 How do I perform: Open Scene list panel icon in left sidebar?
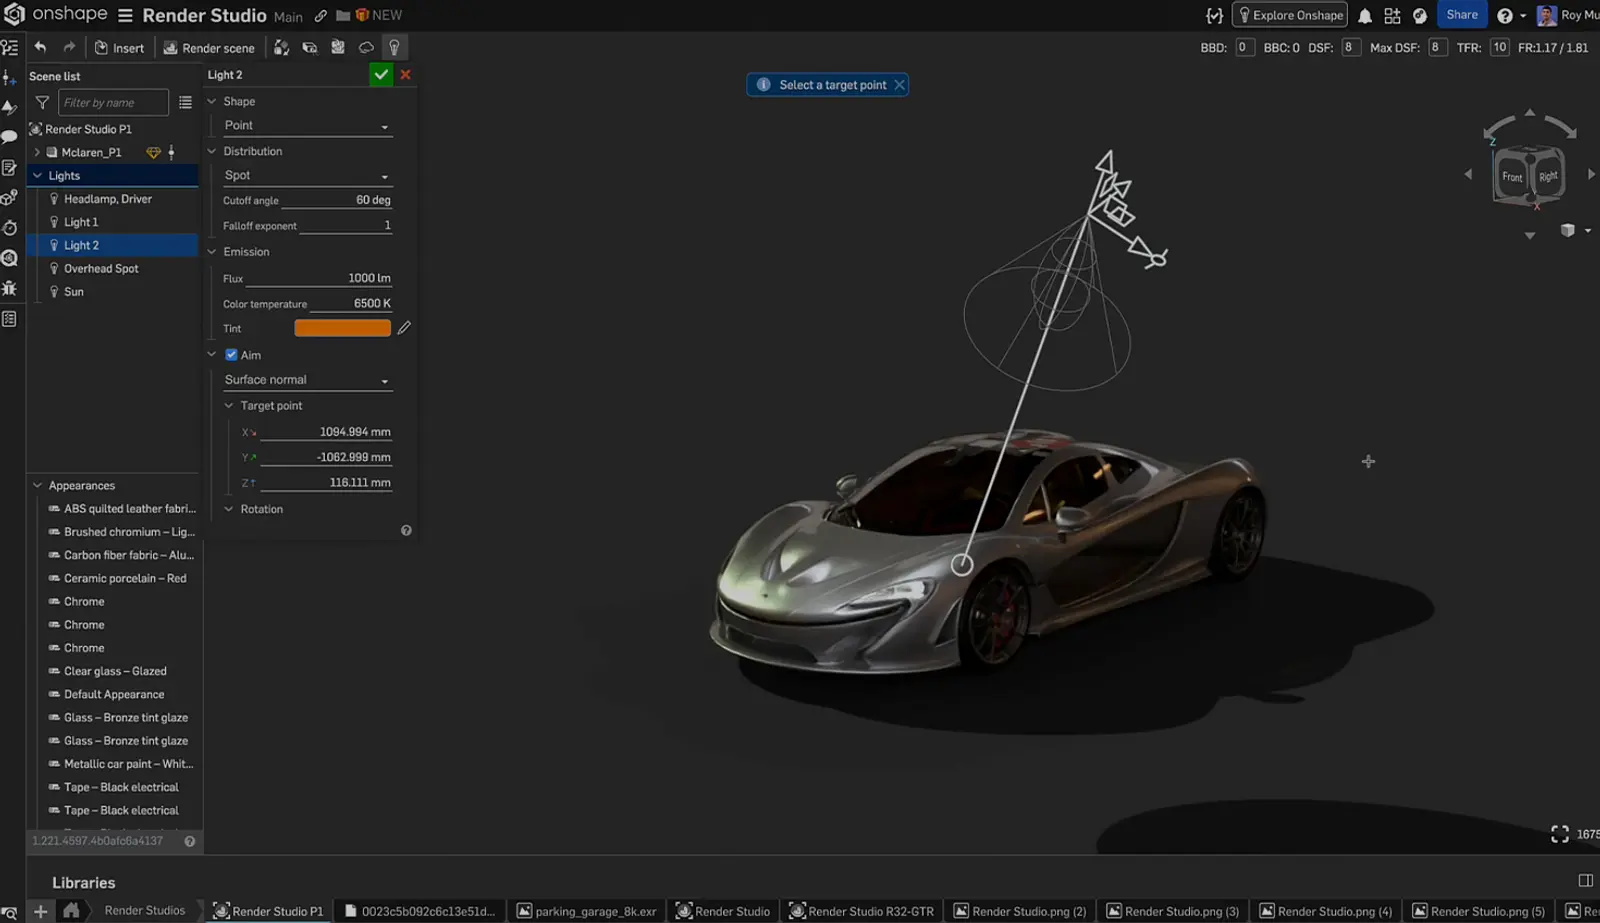pyautogui.click(x=9, y=47)
